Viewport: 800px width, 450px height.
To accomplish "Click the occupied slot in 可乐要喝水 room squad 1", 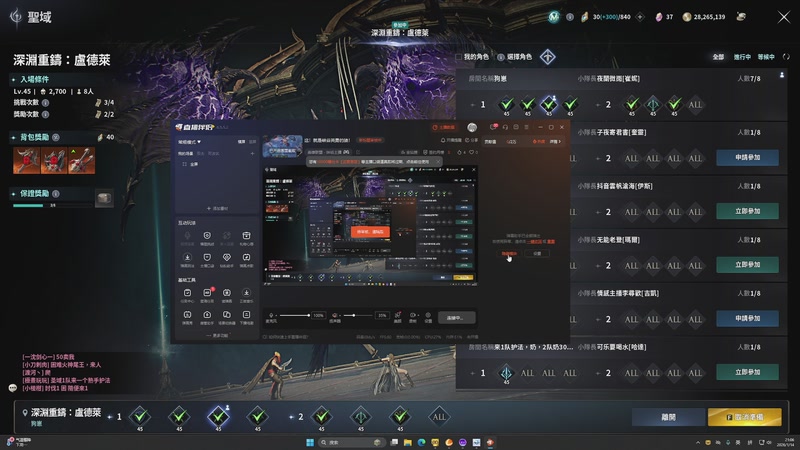I will tap(506, 373).
